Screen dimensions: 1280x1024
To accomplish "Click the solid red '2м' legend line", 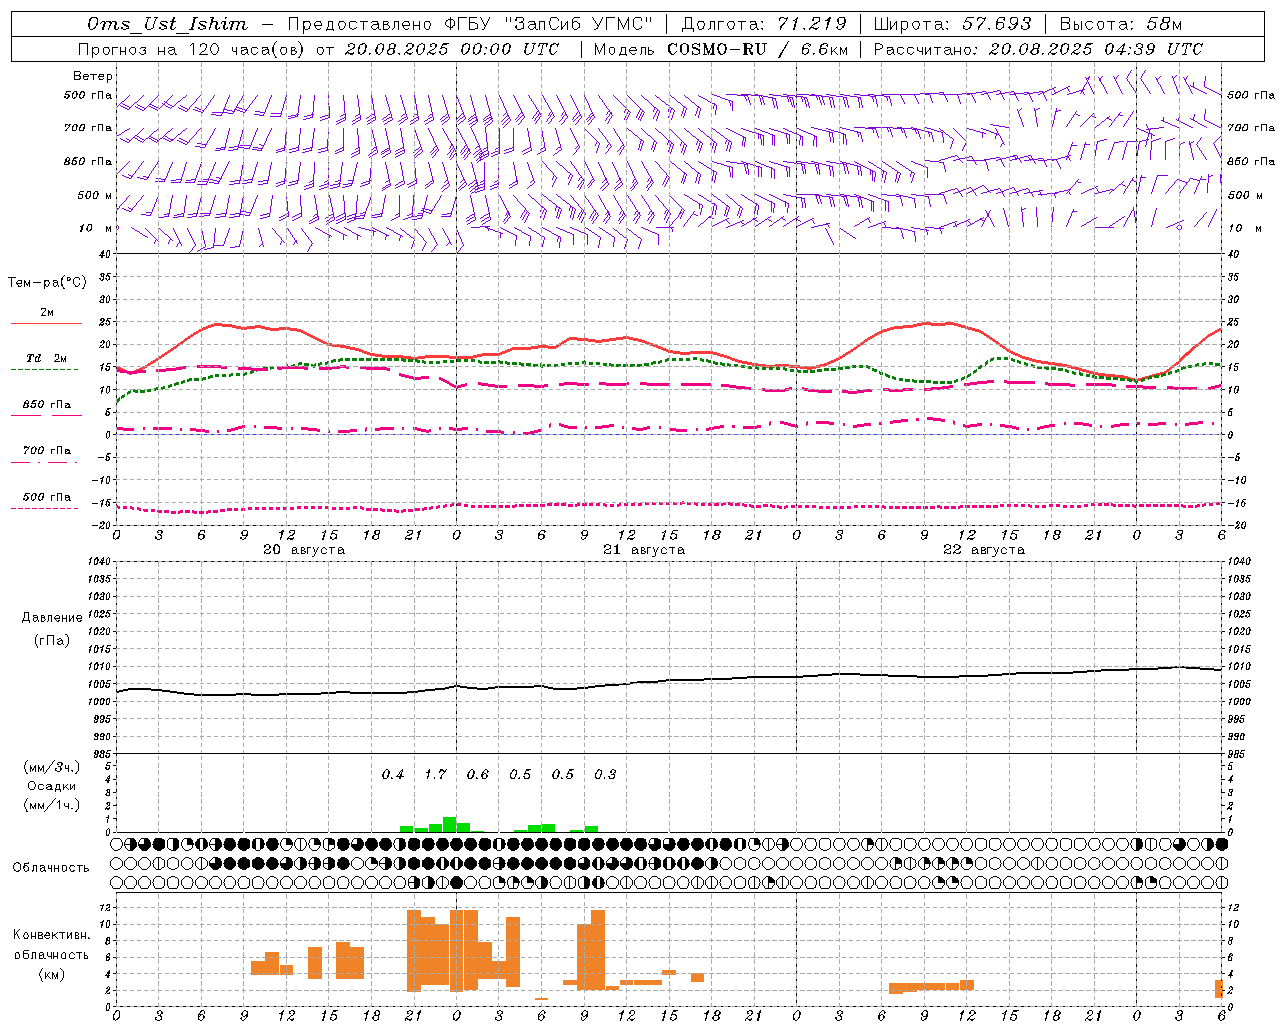I will click(x=46, y=323).
